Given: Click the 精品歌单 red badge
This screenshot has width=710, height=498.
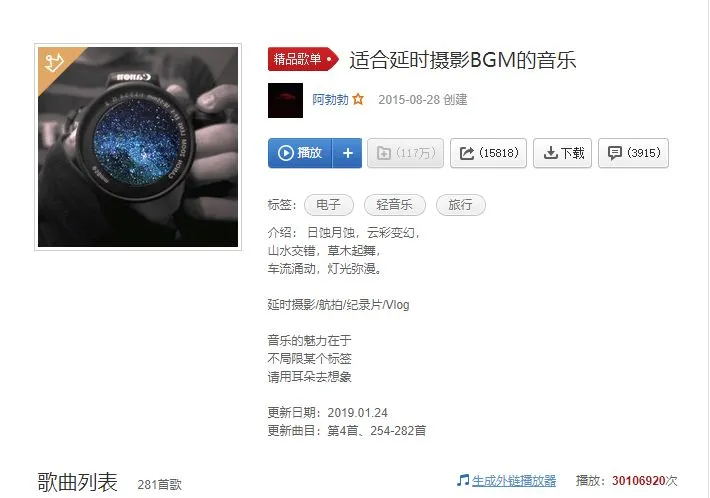Looking at the screenshot, I should [x=303, y=59].
